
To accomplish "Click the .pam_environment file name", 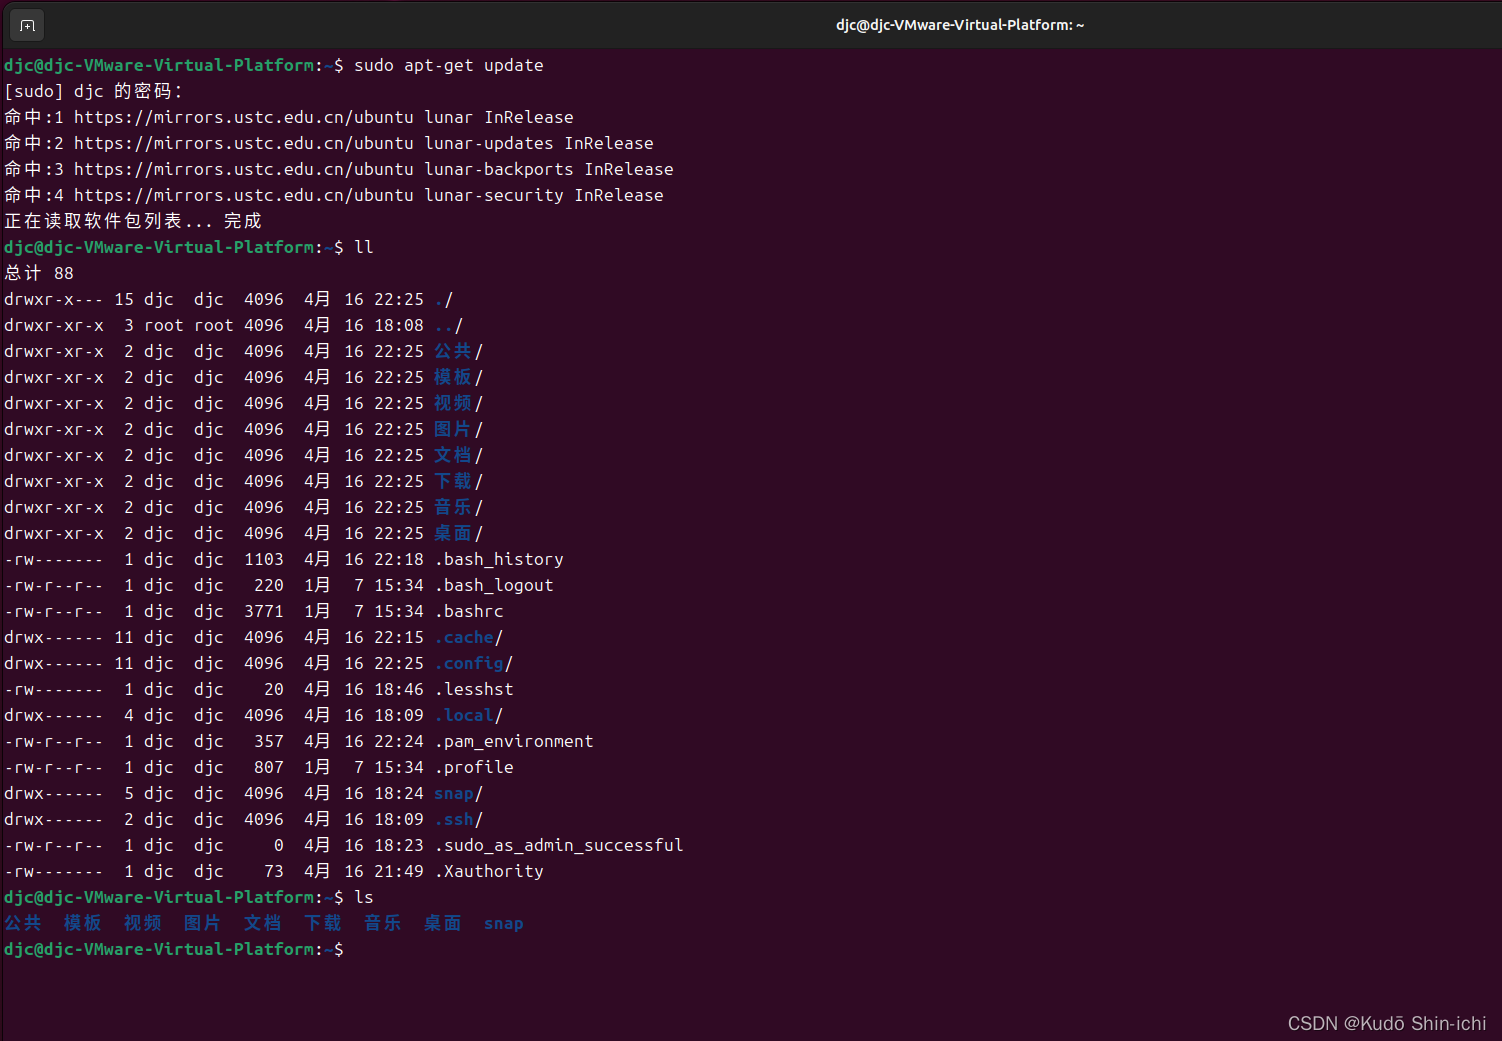I will tap(514, 741).
